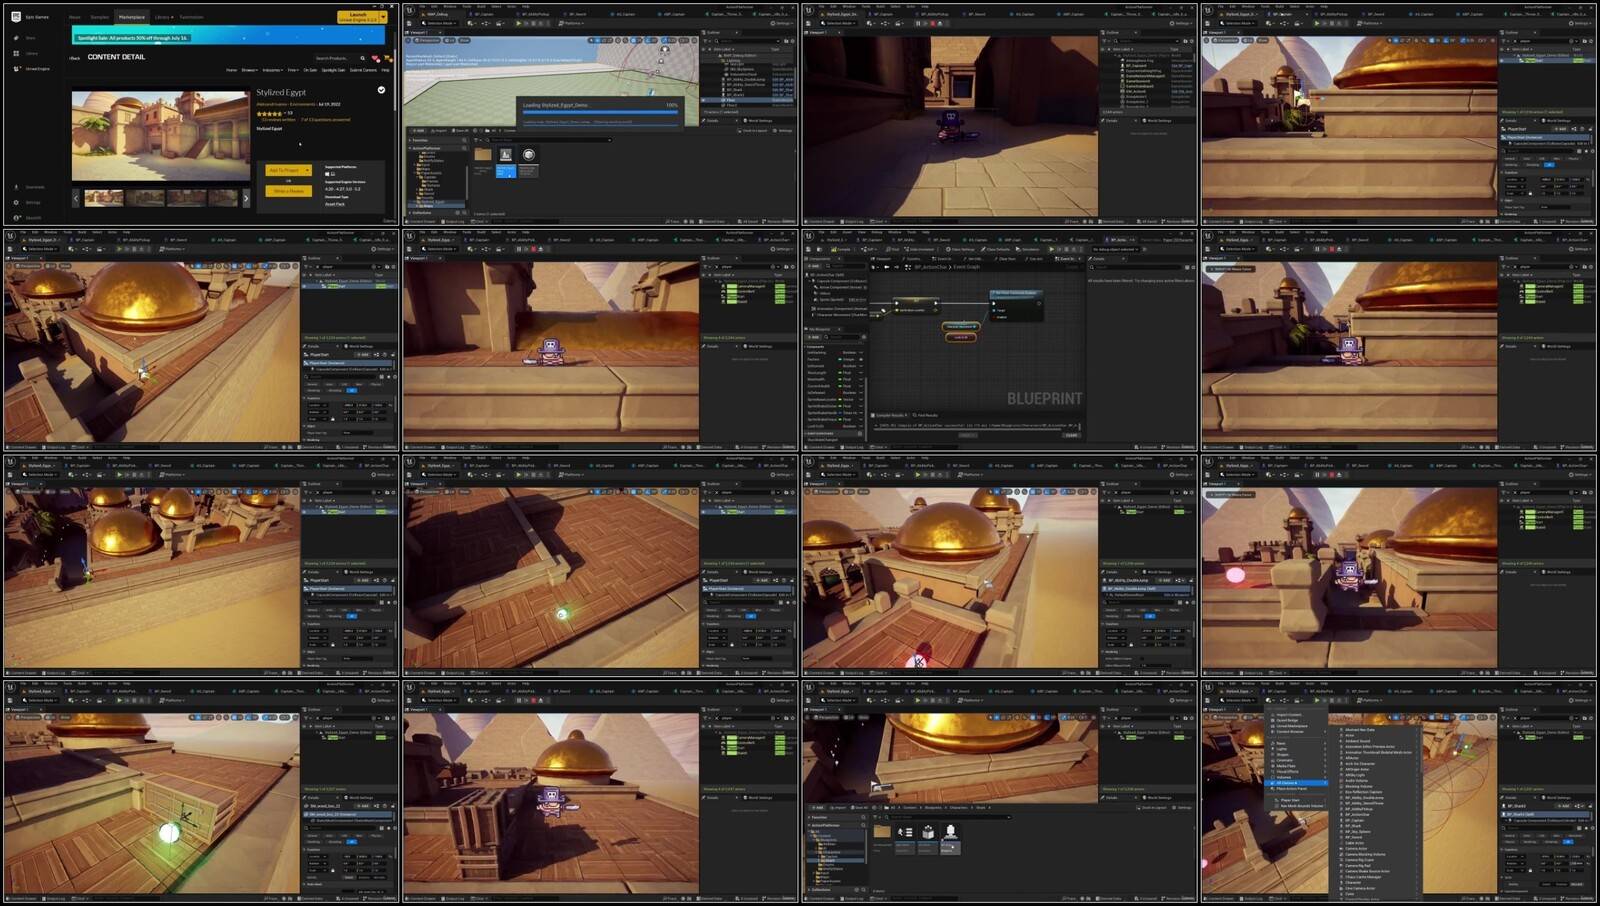Click the Help link in the Marketplace navigation

click(385, 70)
